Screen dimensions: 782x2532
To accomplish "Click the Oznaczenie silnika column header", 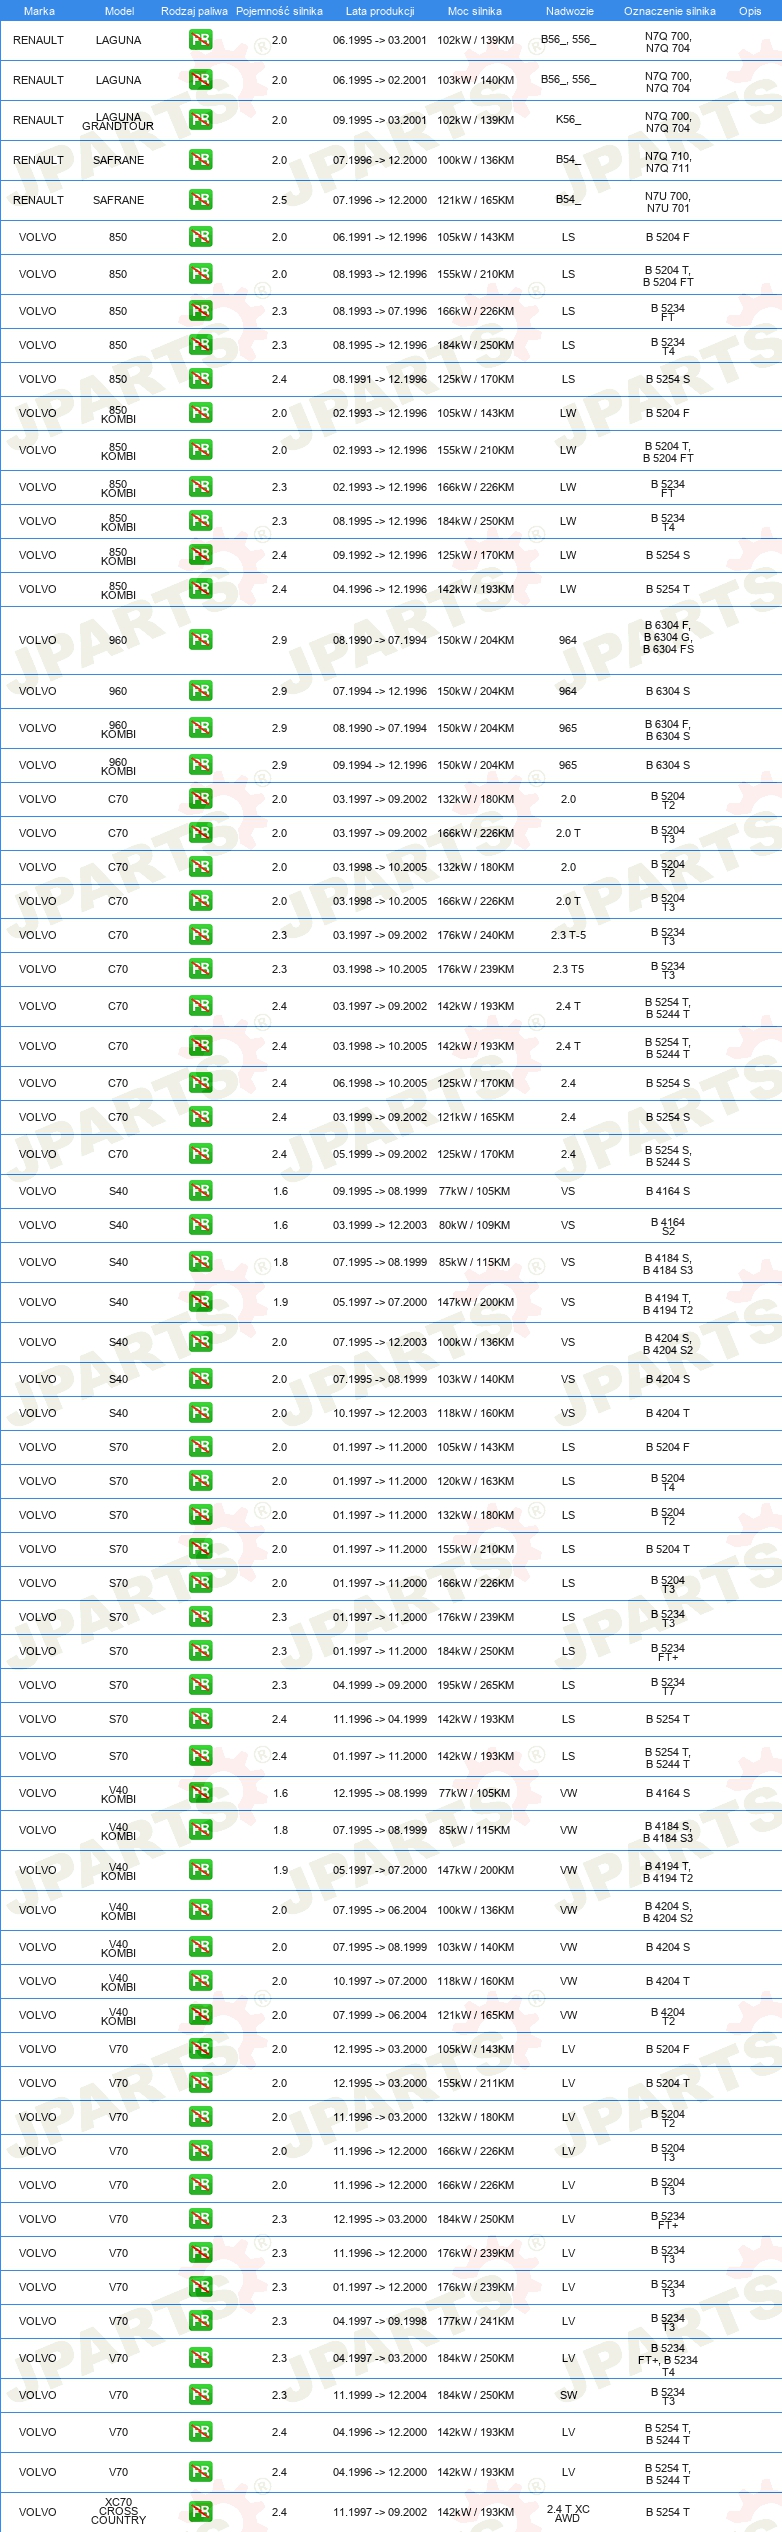I will [670, 11].
